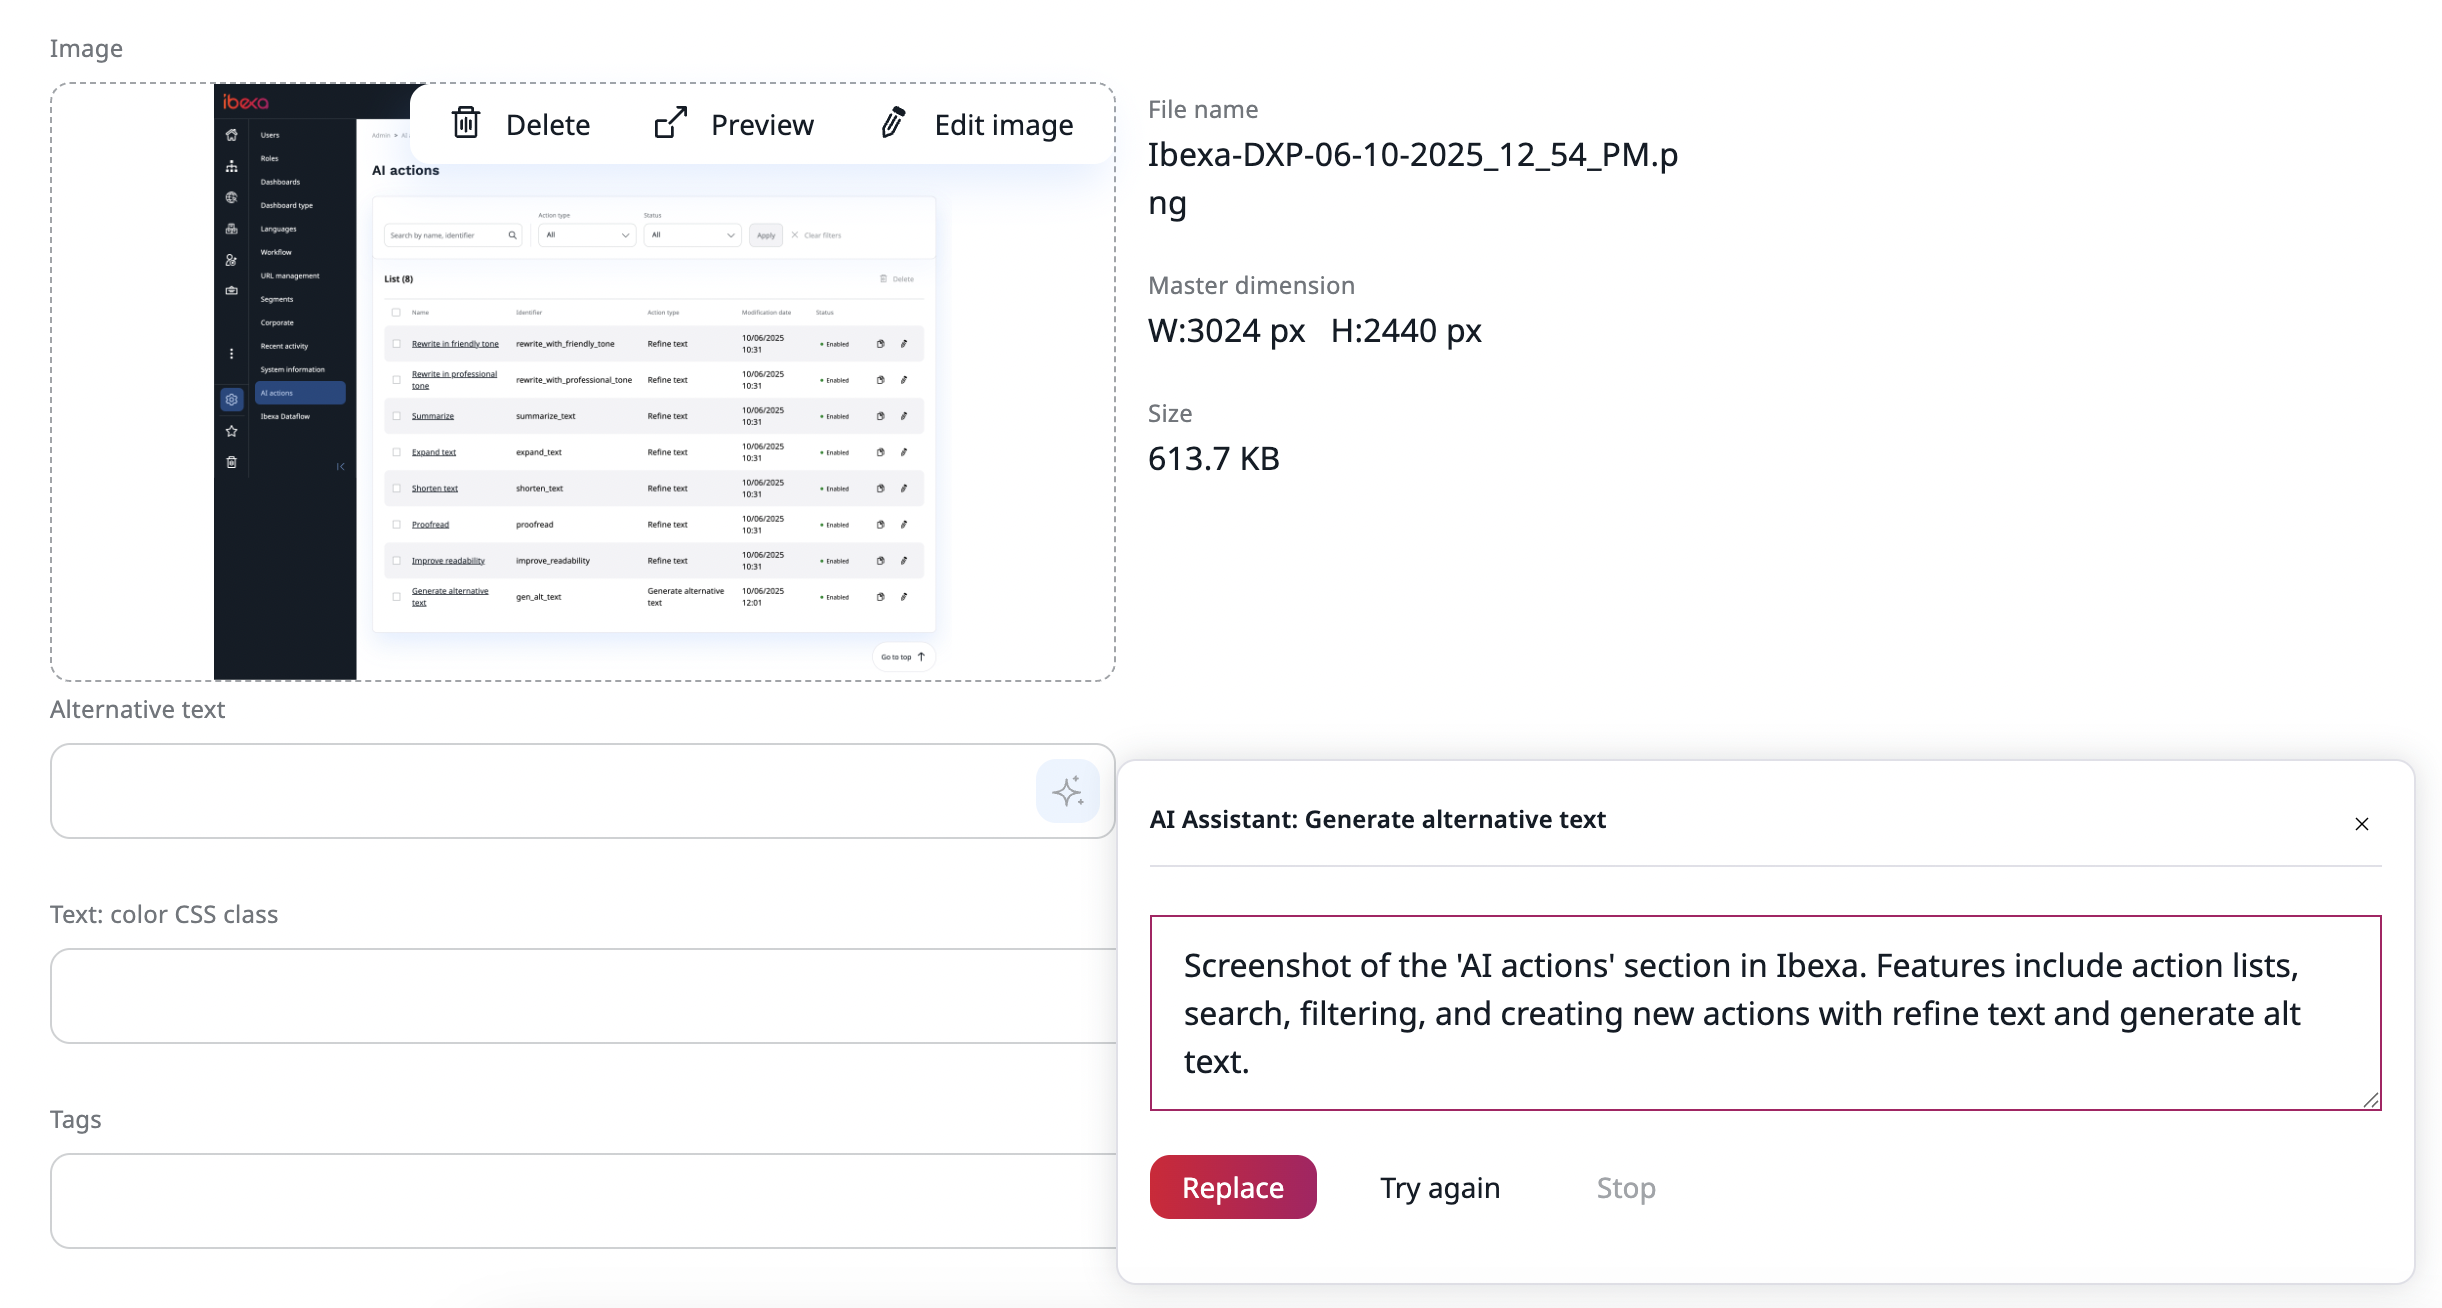The height and width of the screenshot is (1308, 2442).
Task: Click the trash can Delete icon
Action: [466, 123]
